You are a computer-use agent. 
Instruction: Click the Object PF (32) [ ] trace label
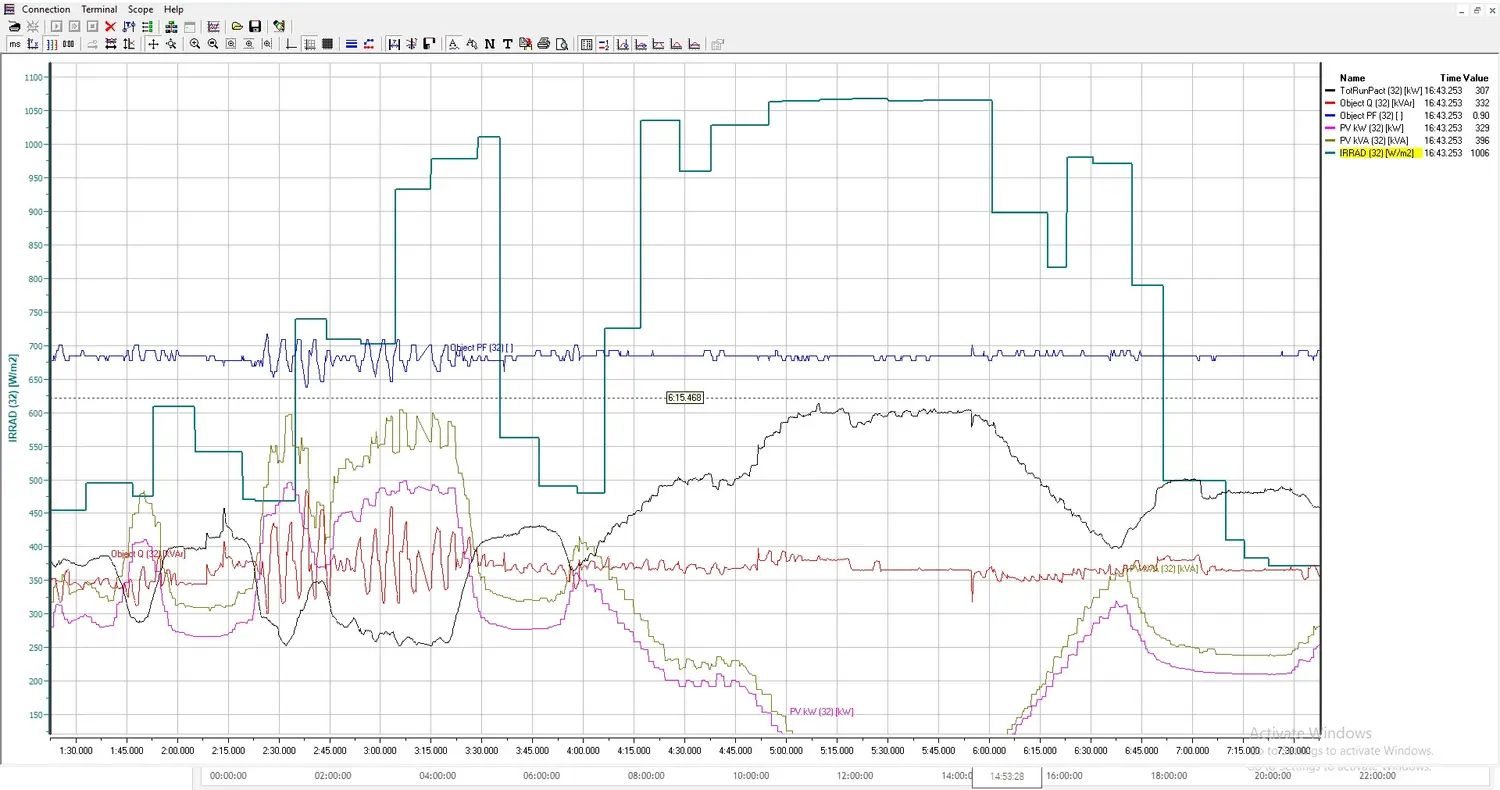tap(482, 348)
